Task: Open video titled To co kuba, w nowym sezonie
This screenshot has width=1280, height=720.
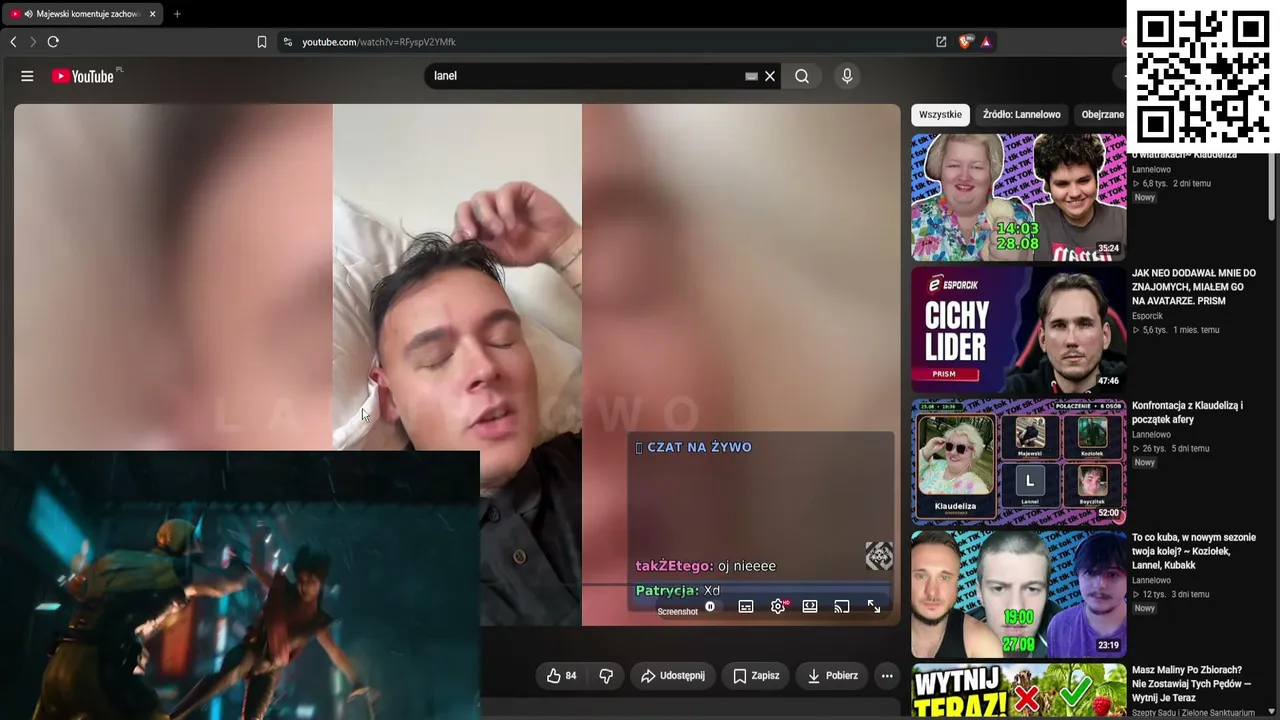Action: (1194, 551)
